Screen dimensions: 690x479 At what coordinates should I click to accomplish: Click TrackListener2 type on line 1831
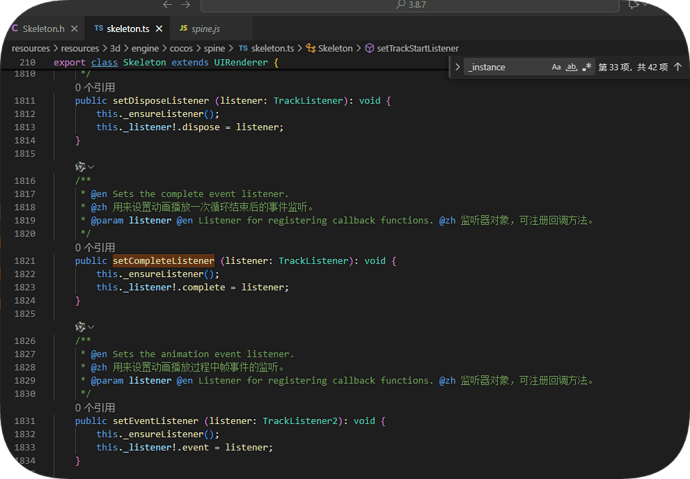(300, 421)
